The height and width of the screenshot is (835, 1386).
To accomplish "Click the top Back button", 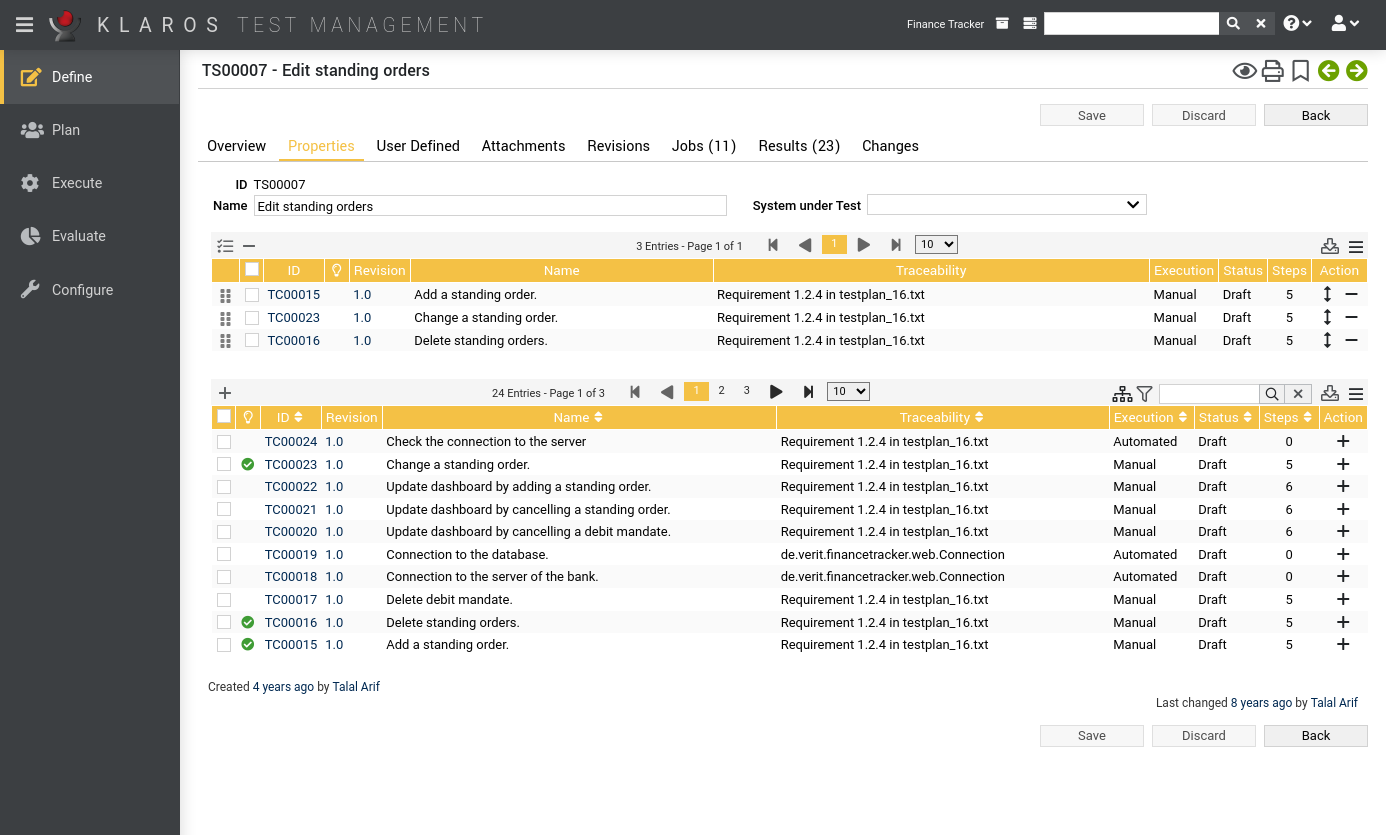I will click(x=1315, y=115).
